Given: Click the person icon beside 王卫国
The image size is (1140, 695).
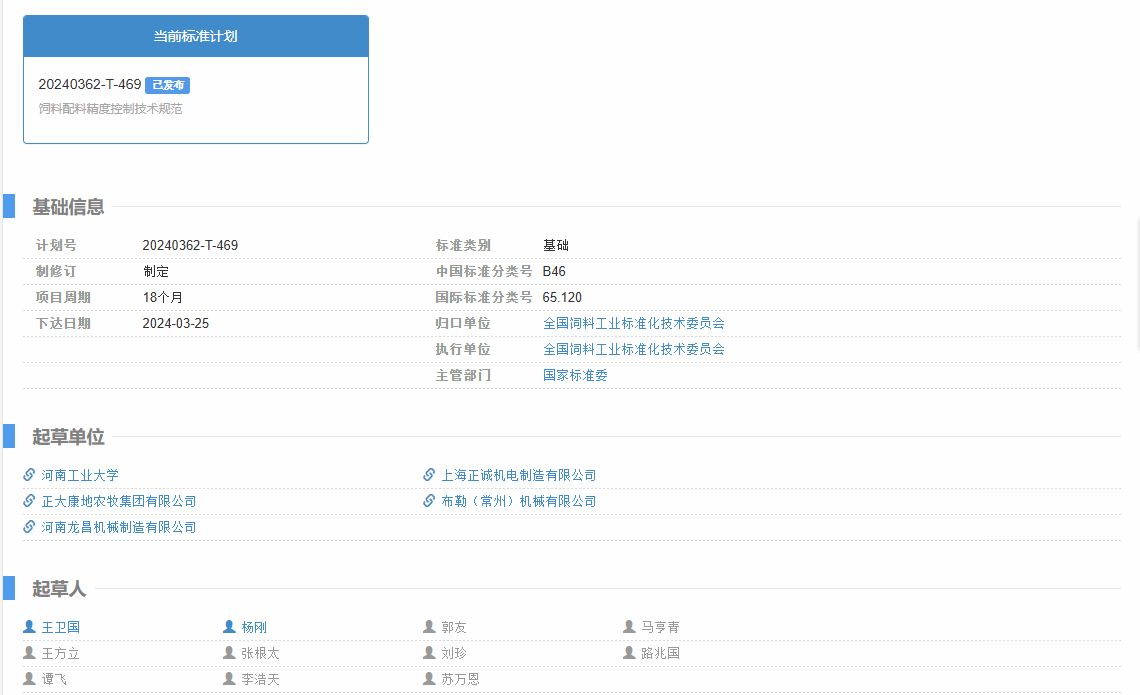Looking at the screenshot, I should 29,627.
